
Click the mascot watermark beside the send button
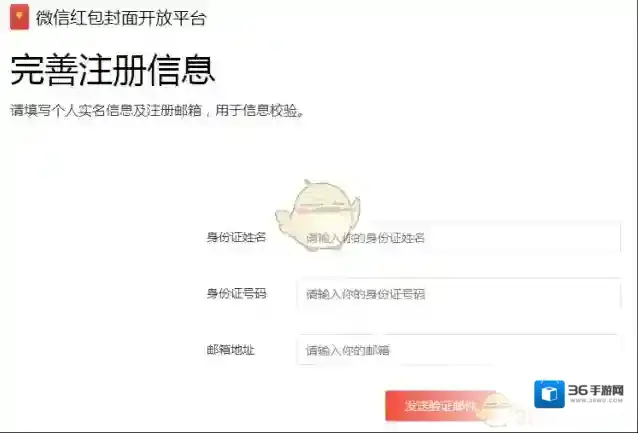pyautogui.click(x=498, y=408)
